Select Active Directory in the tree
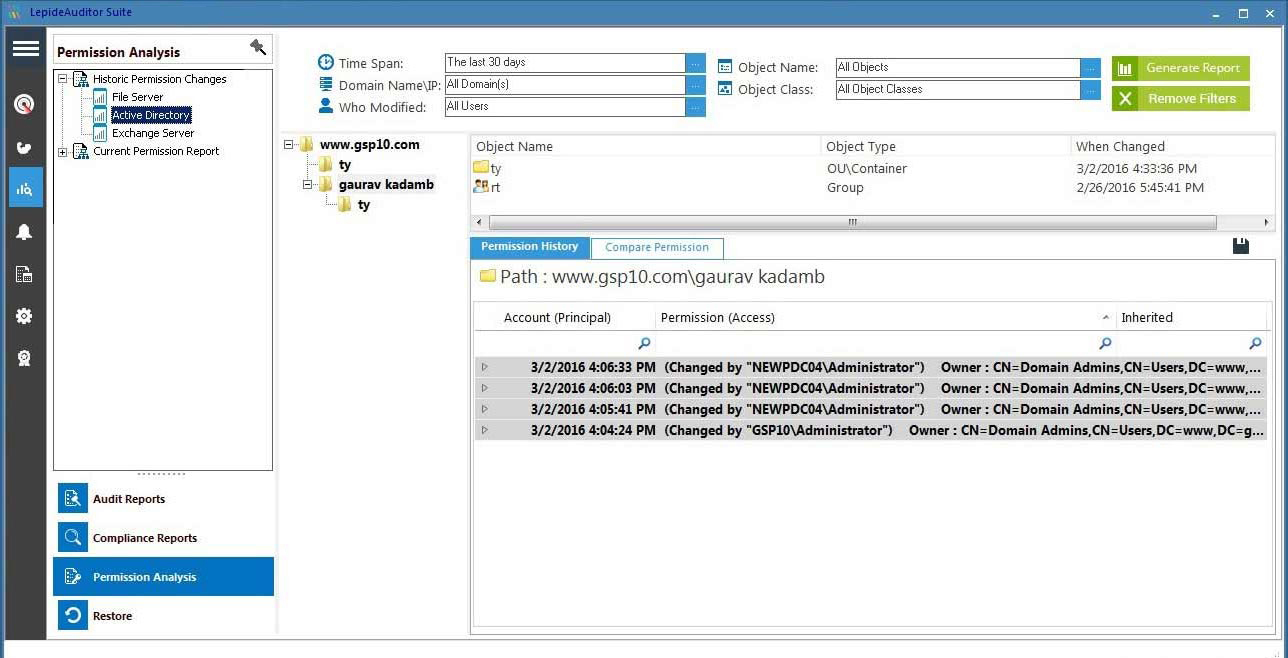1288x658 pixels. (x=151, y=115)
